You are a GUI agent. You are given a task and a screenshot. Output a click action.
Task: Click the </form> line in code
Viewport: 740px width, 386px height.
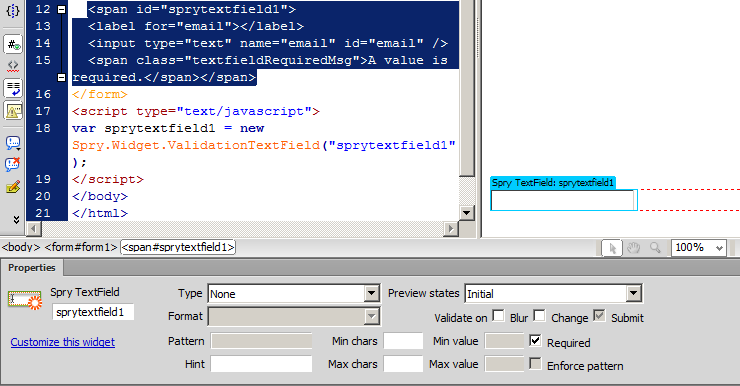pyautogui.click(x=100, y=94)
